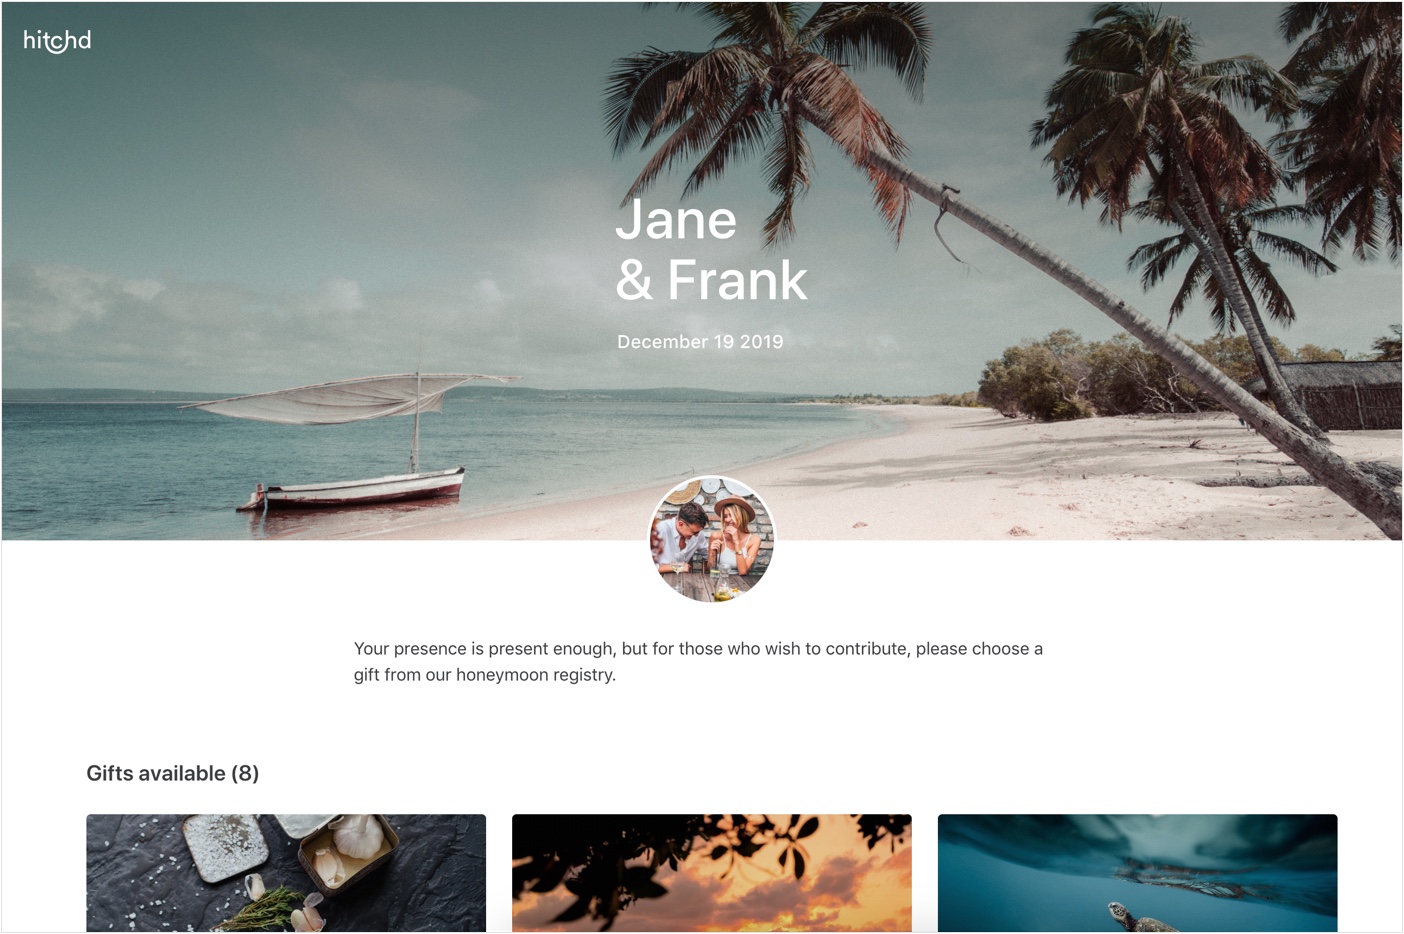Click the honeymoon registry welcome message
The image size is (1404, 934).
(x=698, y=661)
